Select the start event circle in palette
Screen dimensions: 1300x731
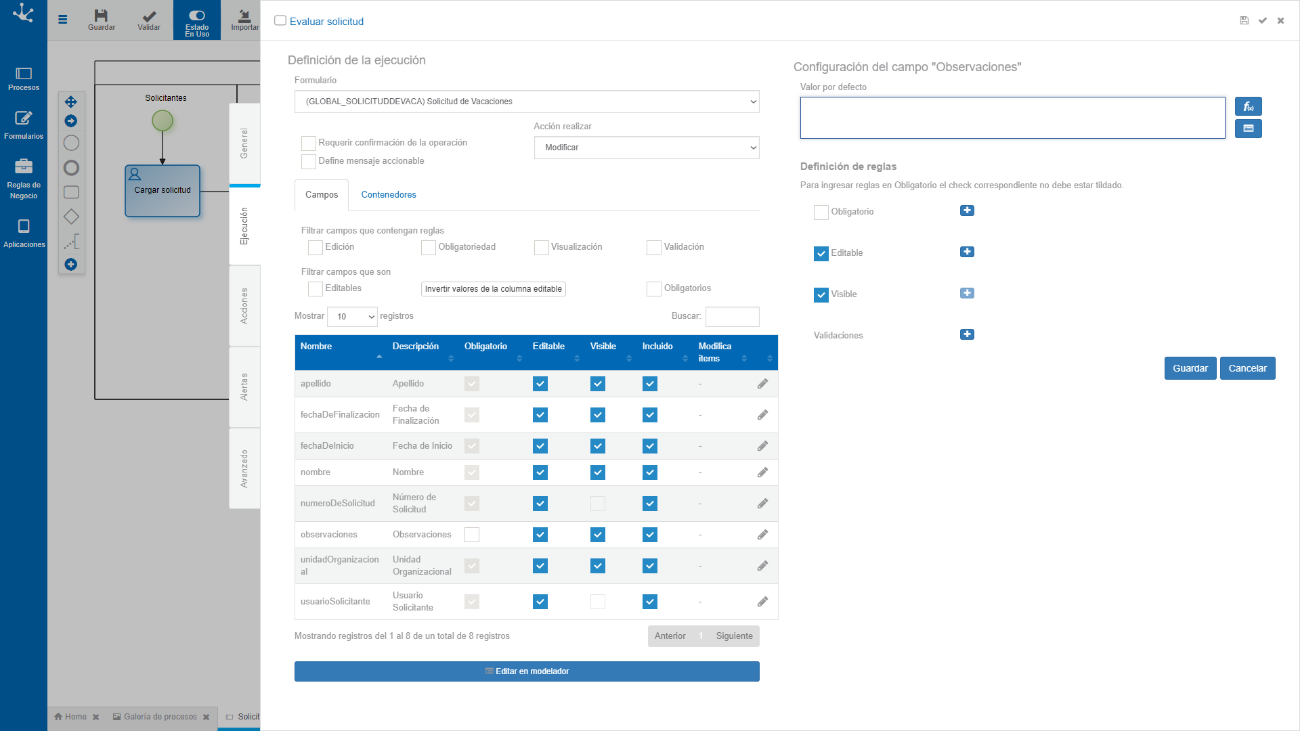coord(71,143)
